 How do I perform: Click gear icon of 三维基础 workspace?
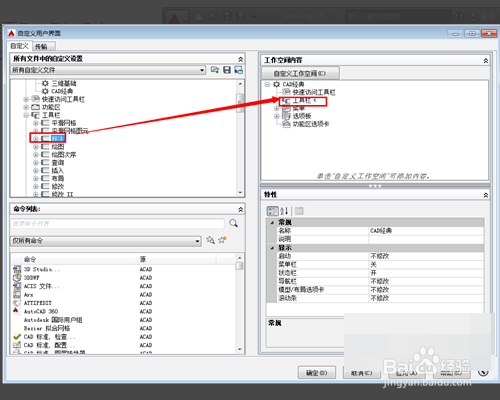[45, 83]
